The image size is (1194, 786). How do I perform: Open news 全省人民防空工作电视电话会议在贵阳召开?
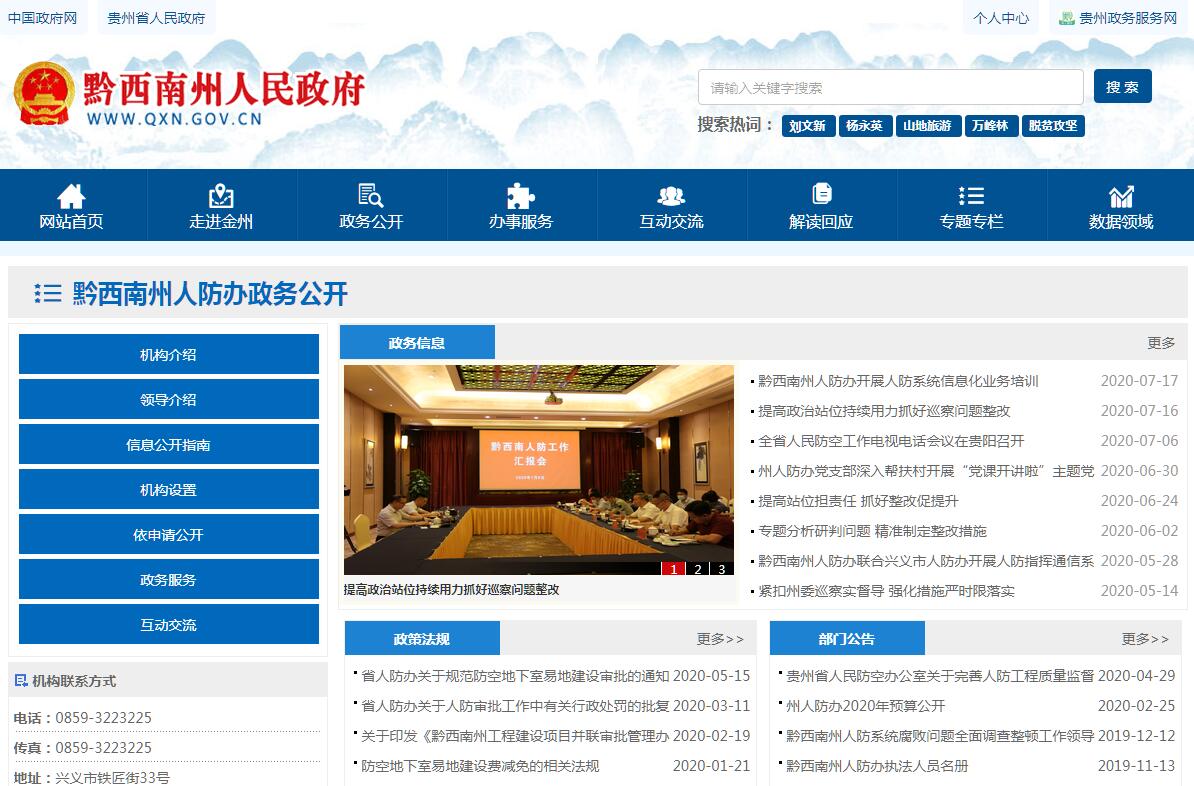[x=891, y=441]
